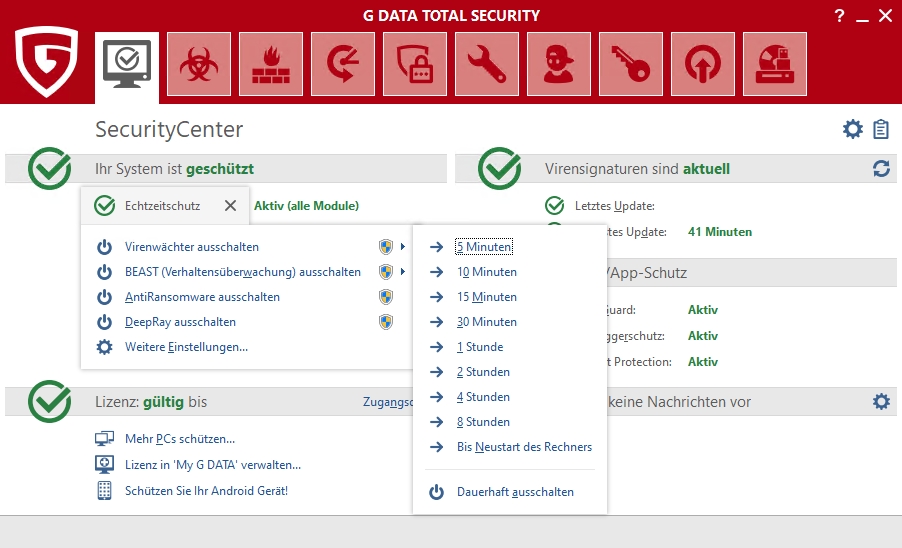Open the Tuner wrench icon
This screenshot has height=548, width=902.
[487, 64]
